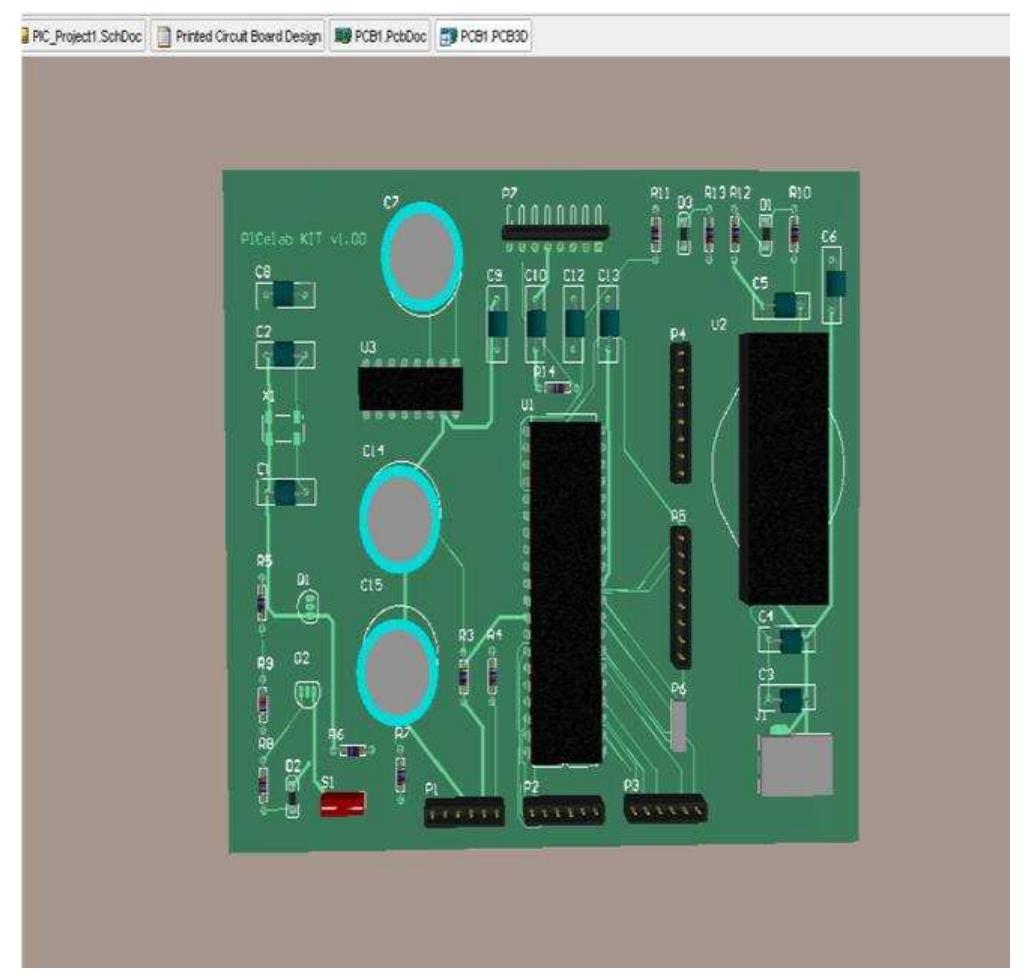Click the 3D icon on PCB1.PCB3D tab
The image size is (1023, 979).
[x=449, y=38]
